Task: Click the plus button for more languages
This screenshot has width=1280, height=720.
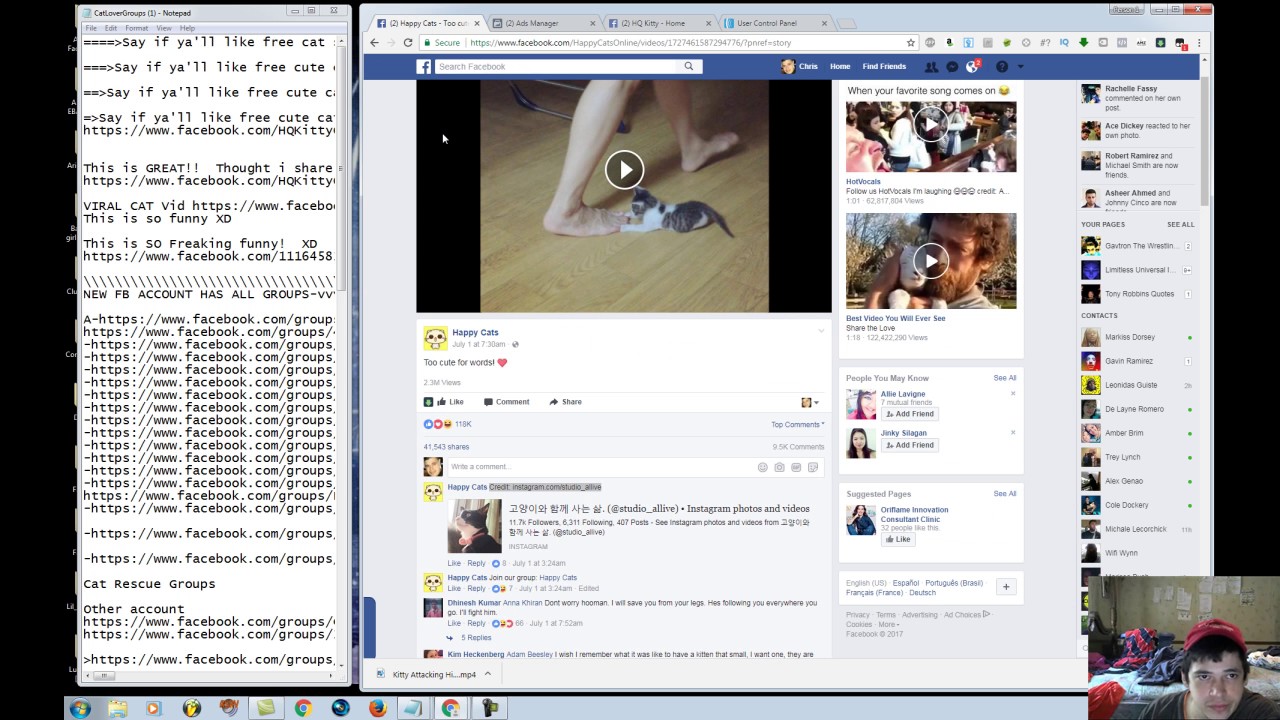Action: pos(1006,587)
